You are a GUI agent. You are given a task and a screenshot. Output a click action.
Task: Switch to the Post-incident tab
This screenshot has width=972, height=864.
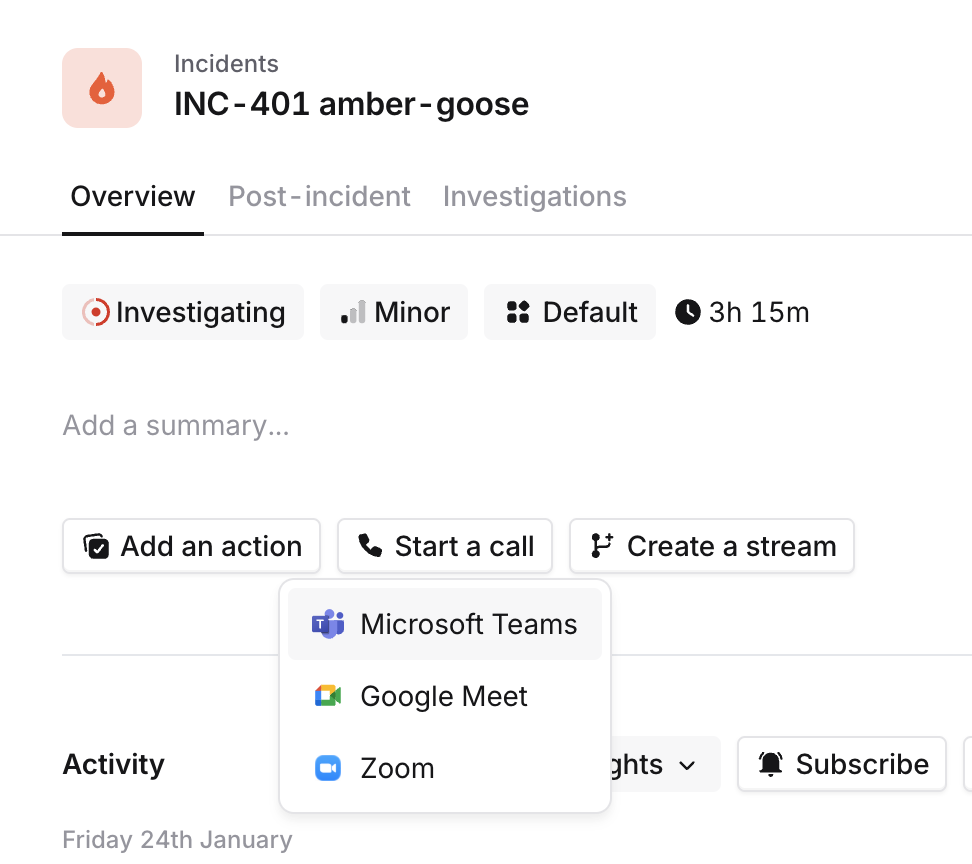(319, 196)
